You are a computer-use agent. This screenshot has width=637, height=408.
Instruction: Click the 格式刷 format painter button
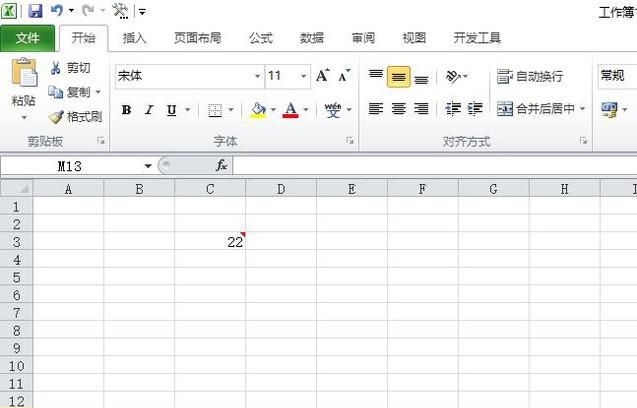(x=76, y=117)
